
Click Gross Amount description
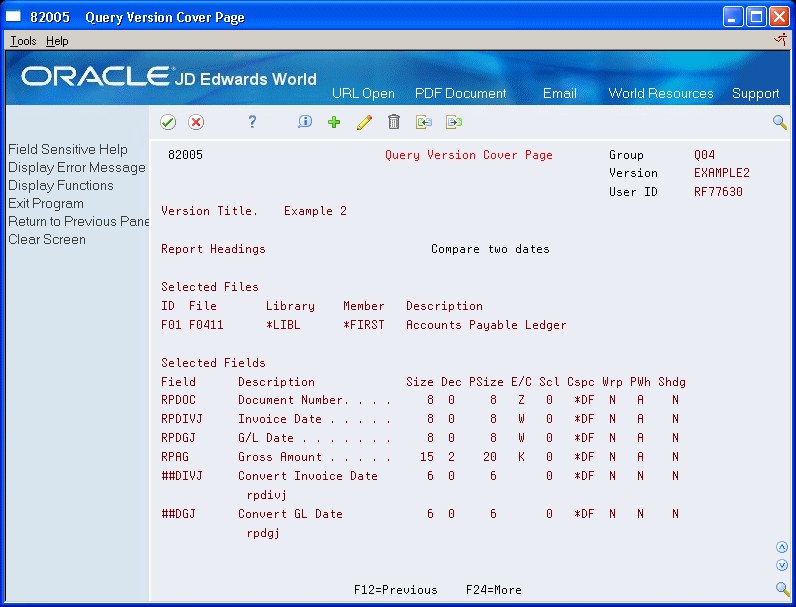click(x=314, y=457)
